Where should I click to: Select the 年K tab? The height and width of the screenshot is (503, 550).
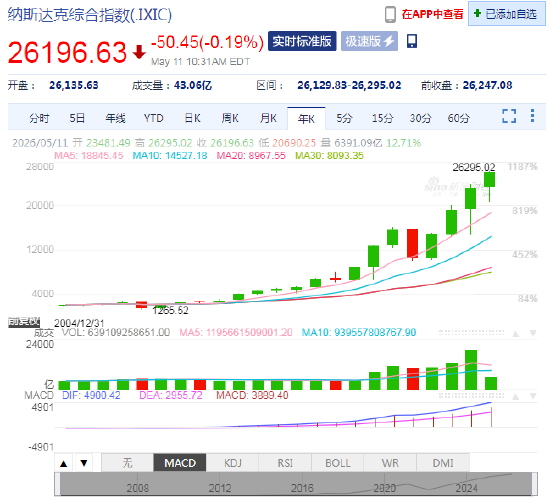click(306, 119)
